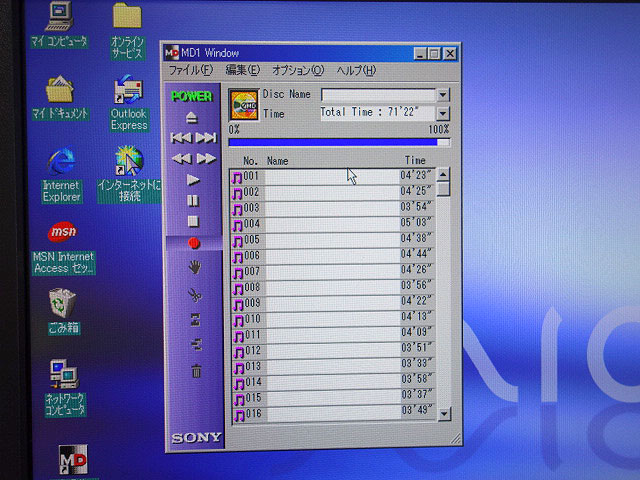
Task: Click the fast-forward button
Action: [x=206, y=159]
